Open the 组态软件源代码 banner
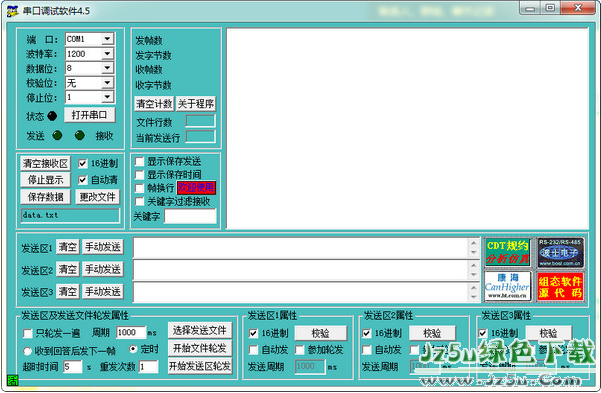The width and height of the screenshot is (601, 393). (x=560, y=286)
